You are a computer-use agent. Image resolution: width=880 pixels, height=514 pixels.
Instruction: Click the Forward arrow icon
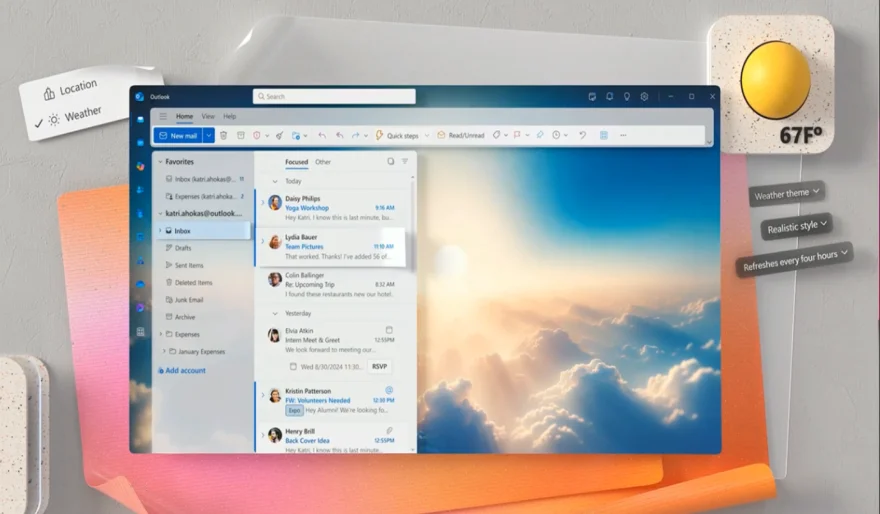click(x=356, y=135)
